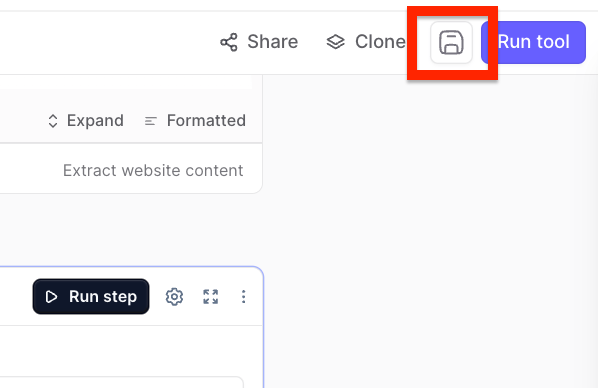598x388 pixels.
Task: Click the white output box above Expand
Action: click(126, 82)
